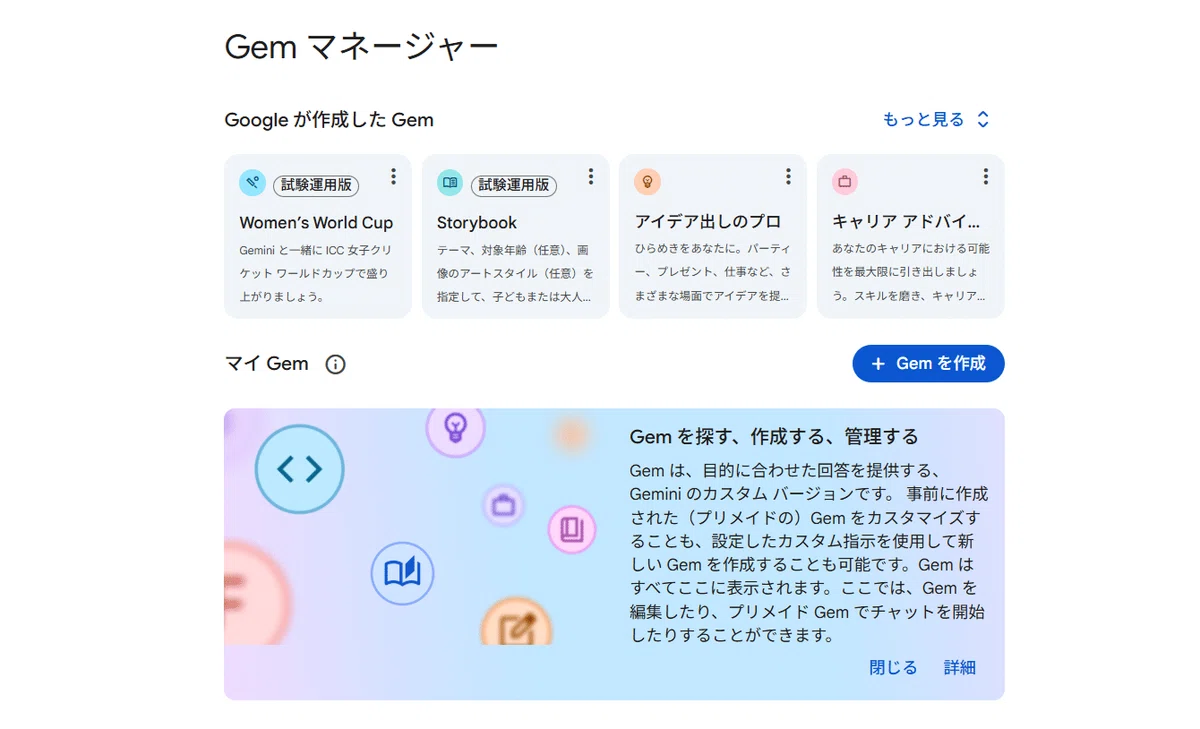Click the info icon next to マイ Gem
The width and height of the screenshot is (1200, 729).
336,364
